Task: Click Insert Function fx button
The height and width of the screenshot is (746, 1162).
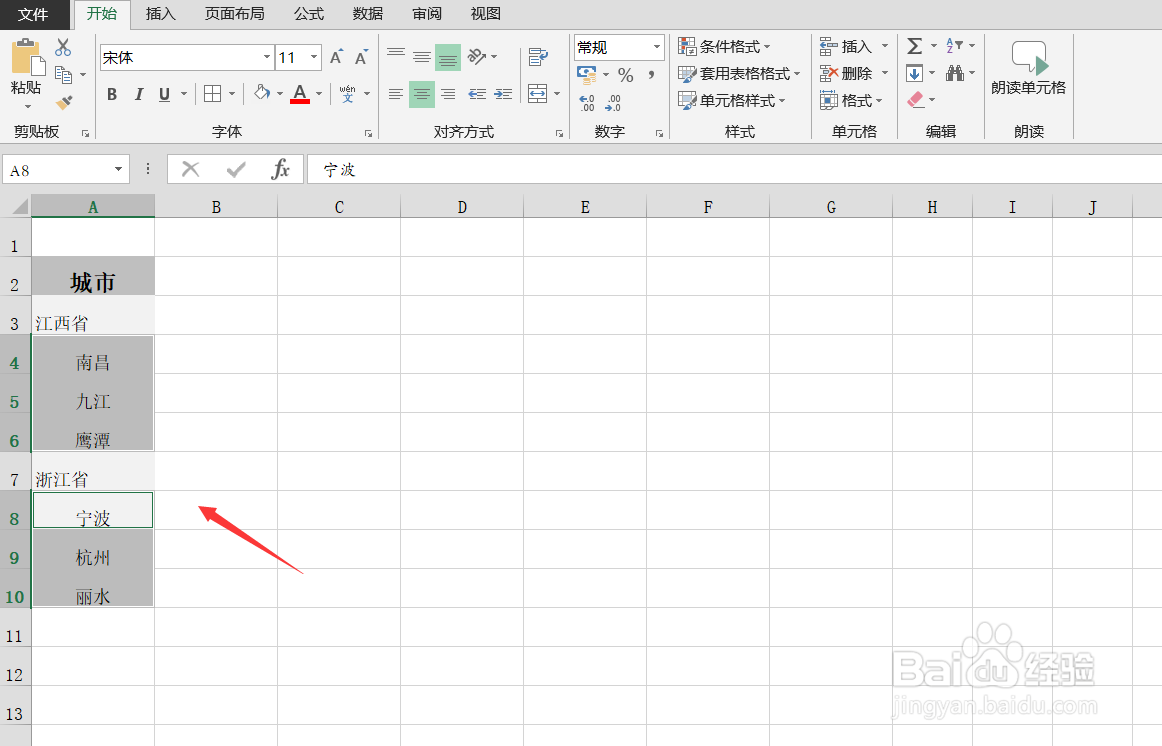Action: tap(281, 170)
